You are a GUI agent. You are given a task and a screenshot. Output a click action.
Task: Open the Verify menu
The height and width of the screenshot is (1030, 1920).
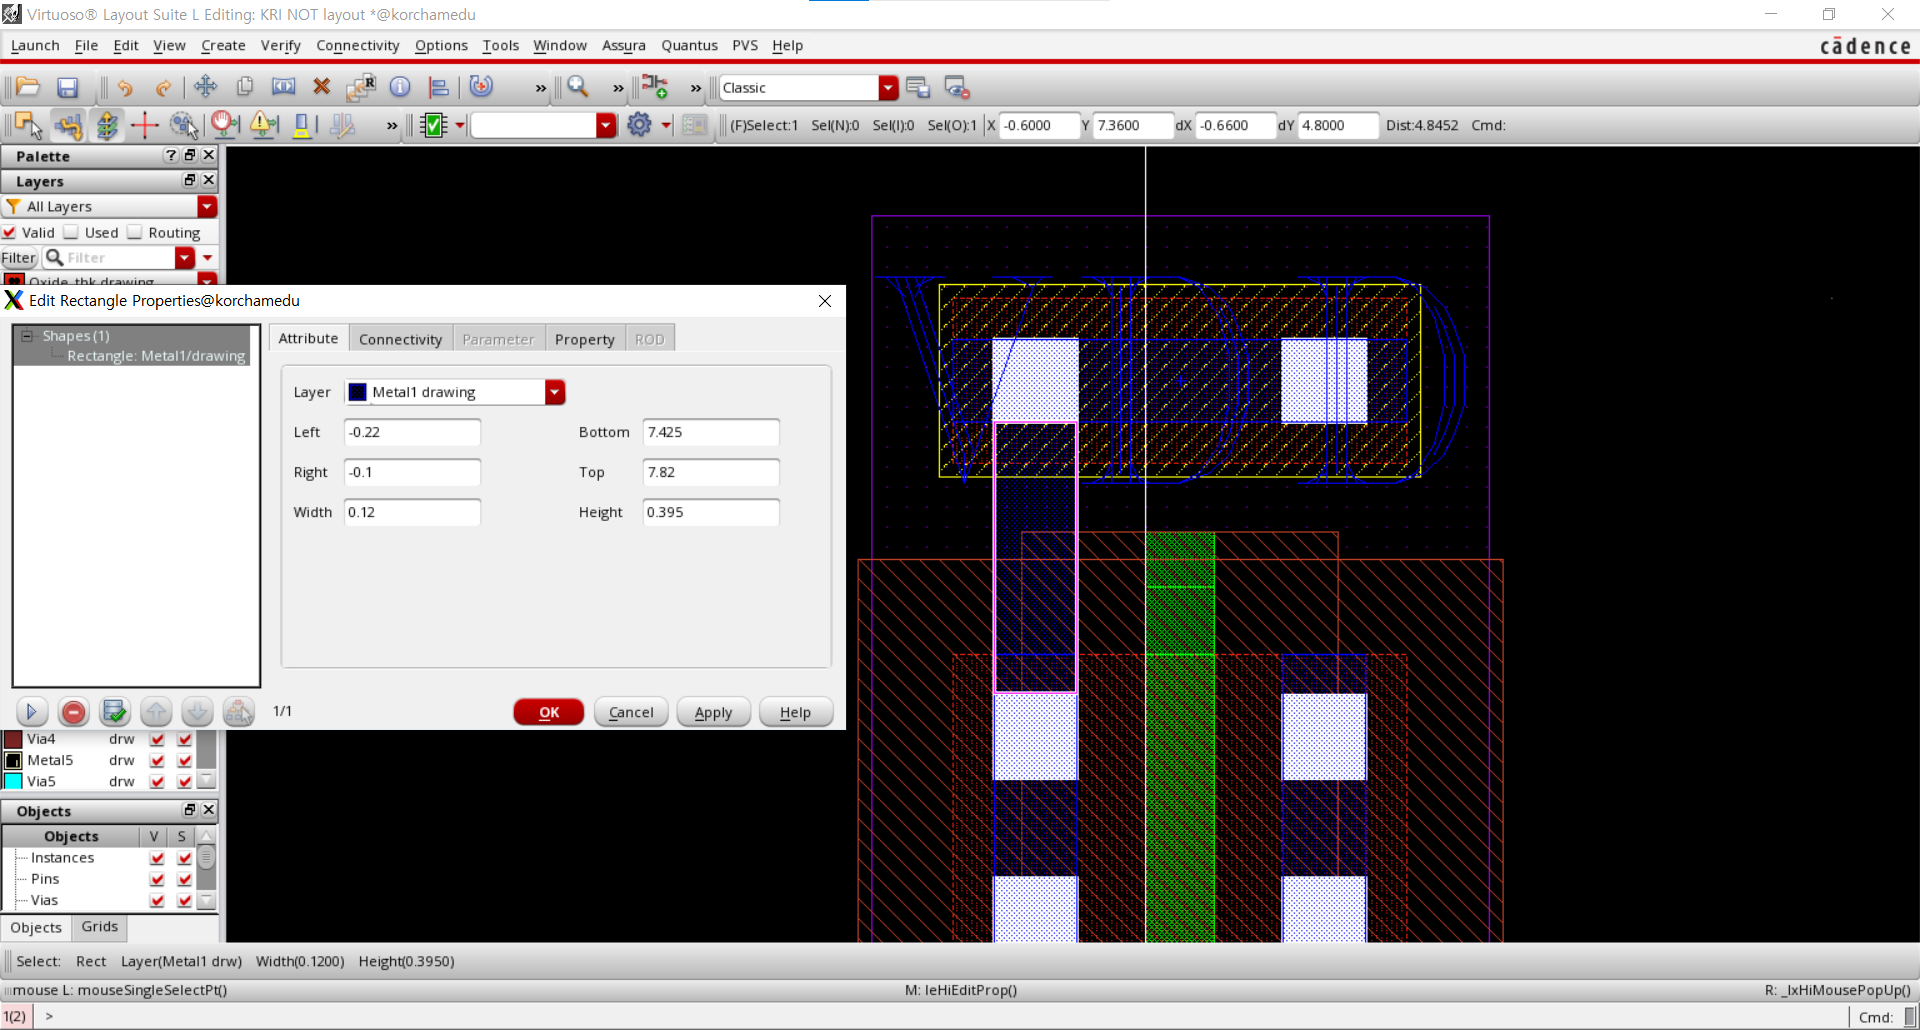point(280,45)
